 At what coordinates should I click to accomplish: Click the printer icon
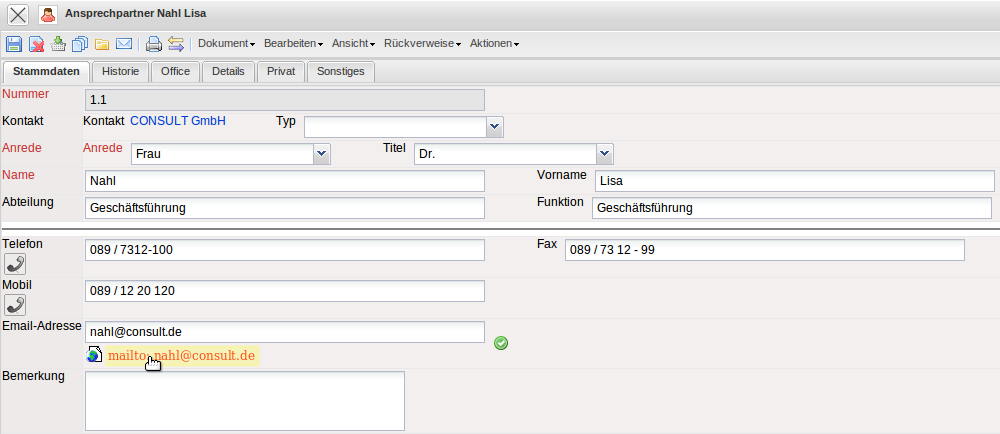pos(153,44)
